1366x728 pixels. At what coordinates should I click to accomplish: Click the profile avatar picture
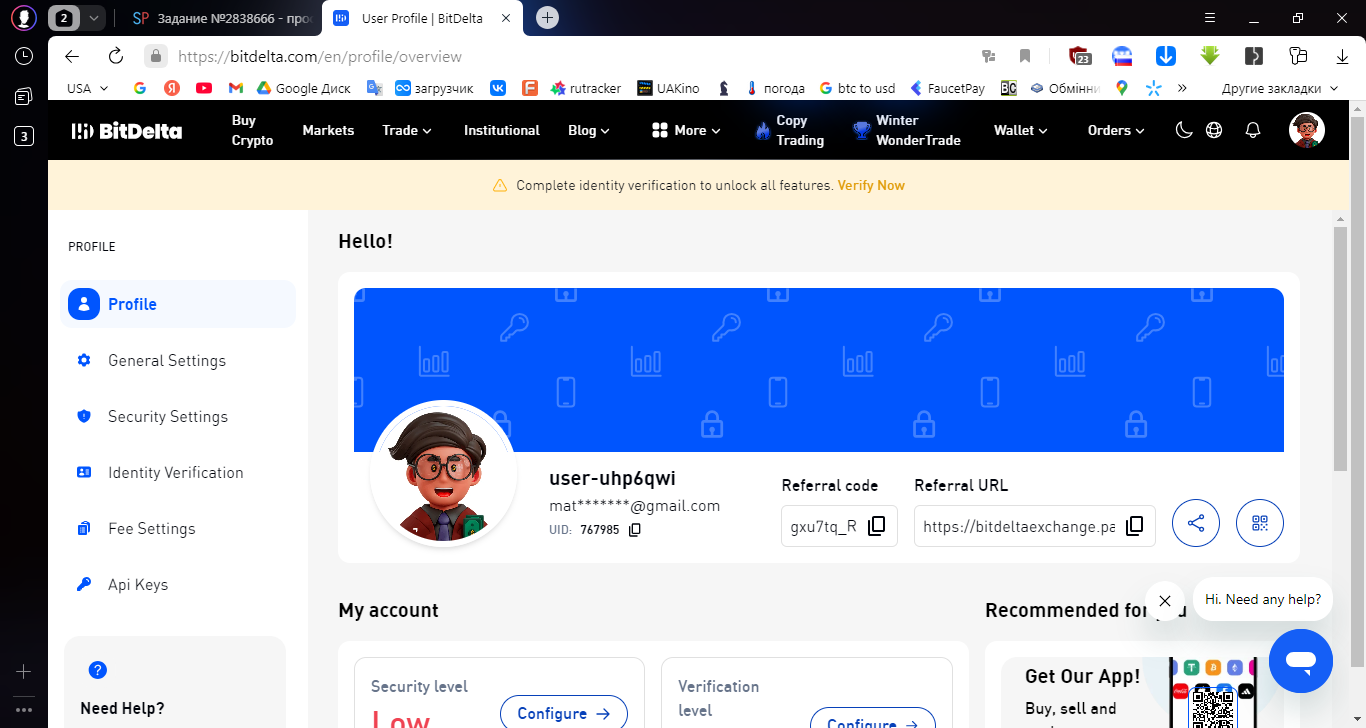(x=443, y=474)
